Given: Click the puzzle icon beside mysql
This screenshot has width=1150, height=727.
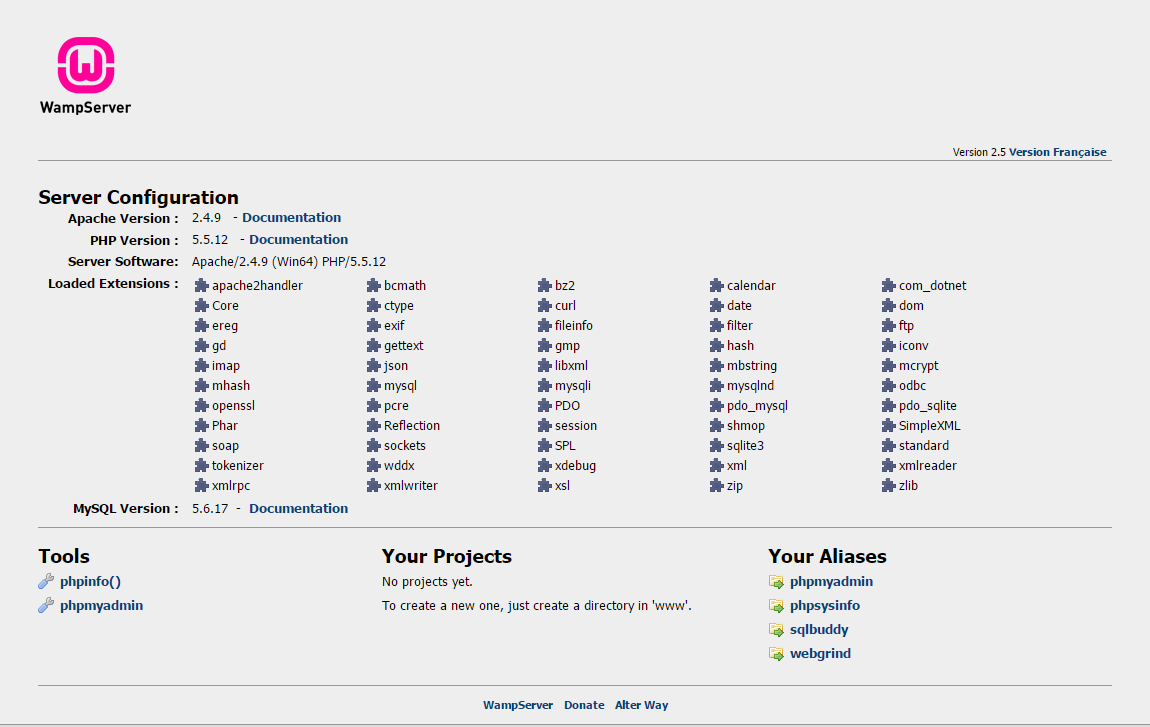Looking at the screenshot, I should 373,385.
